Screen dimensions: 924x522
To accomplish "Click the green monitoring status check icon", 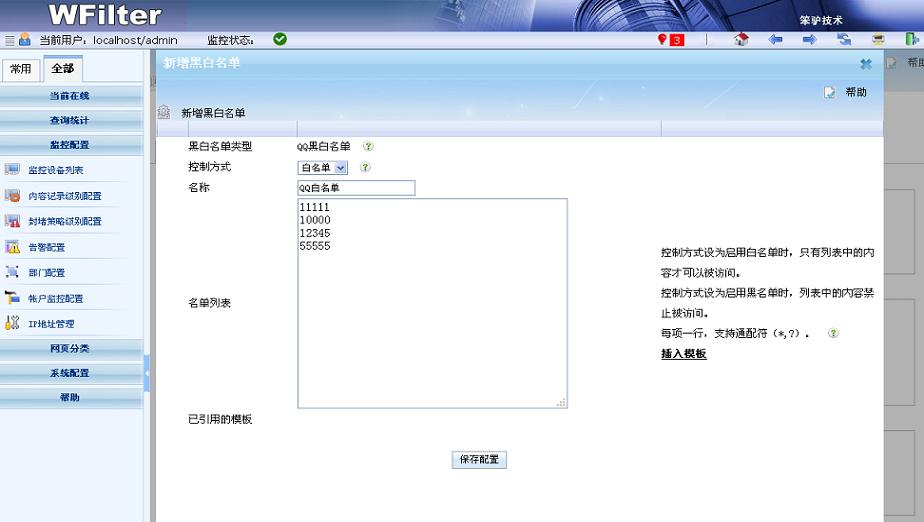I will [x=280, y=39].
